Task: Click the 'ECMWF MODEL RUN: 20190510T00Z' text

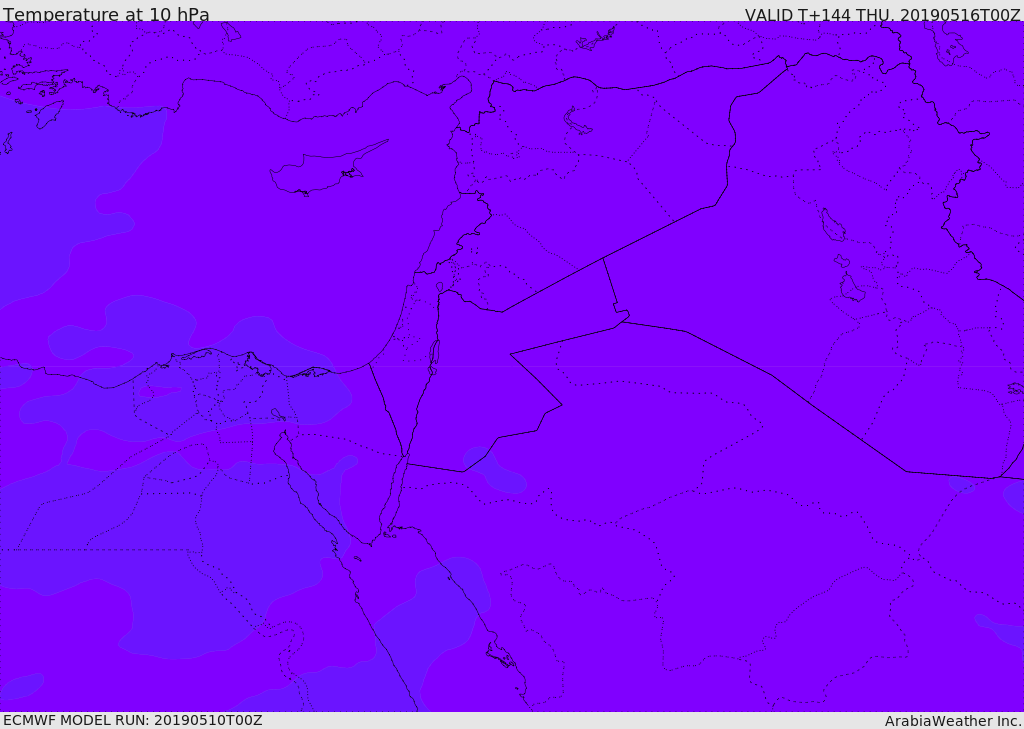Action: [133, 720]
